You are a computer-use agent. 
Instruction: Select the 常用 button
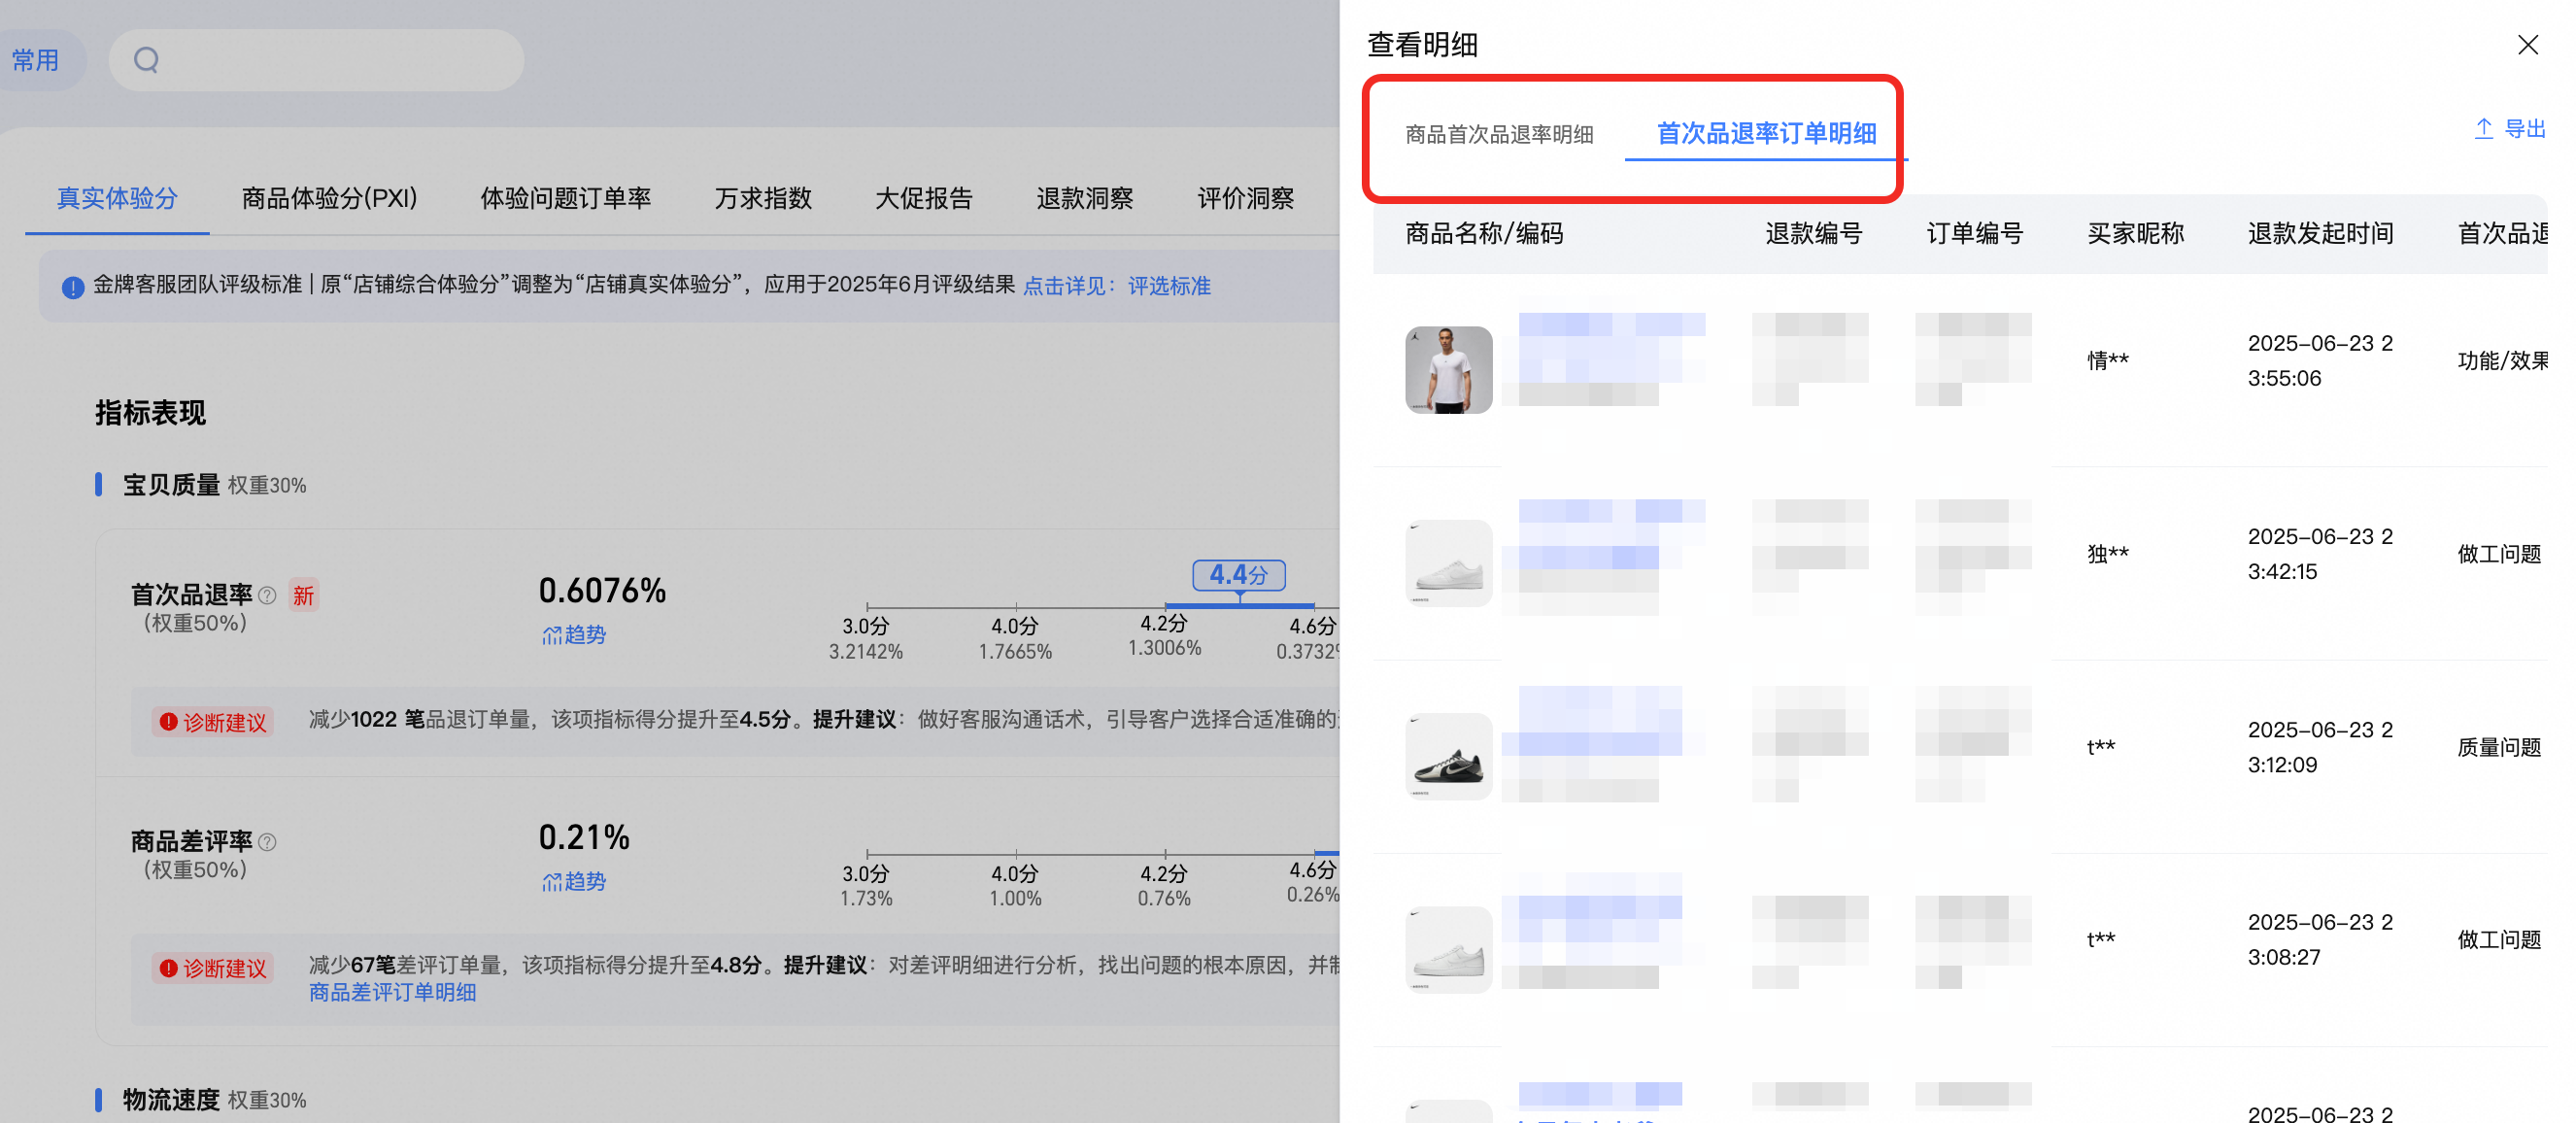[x=36, y=60]
